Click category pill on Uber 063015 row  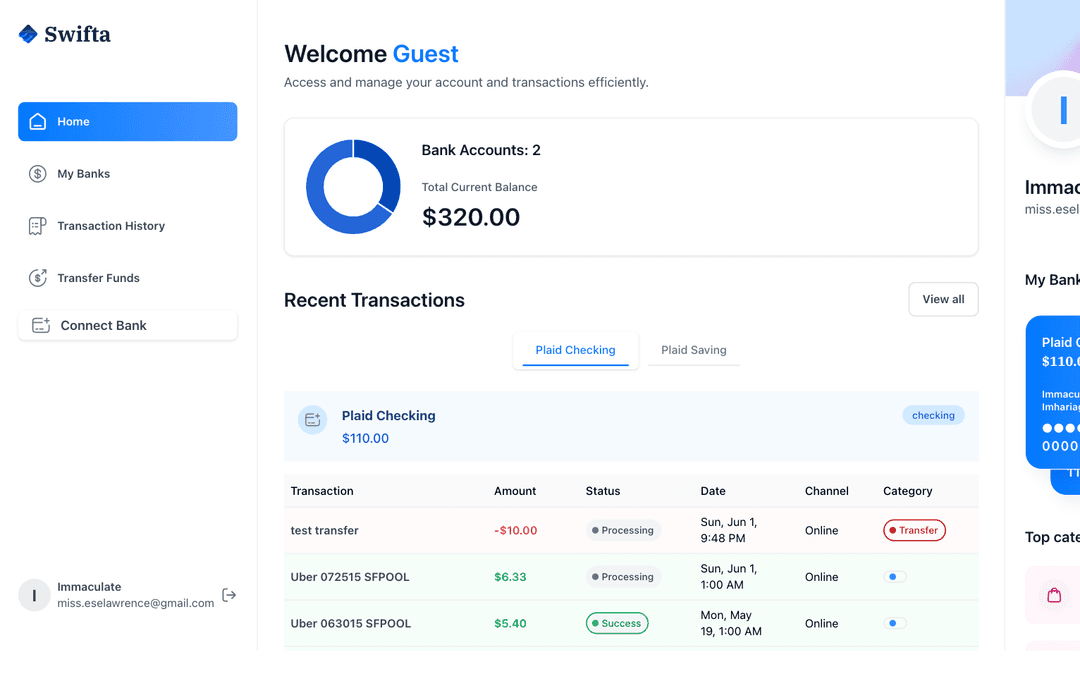coord(895,623)
